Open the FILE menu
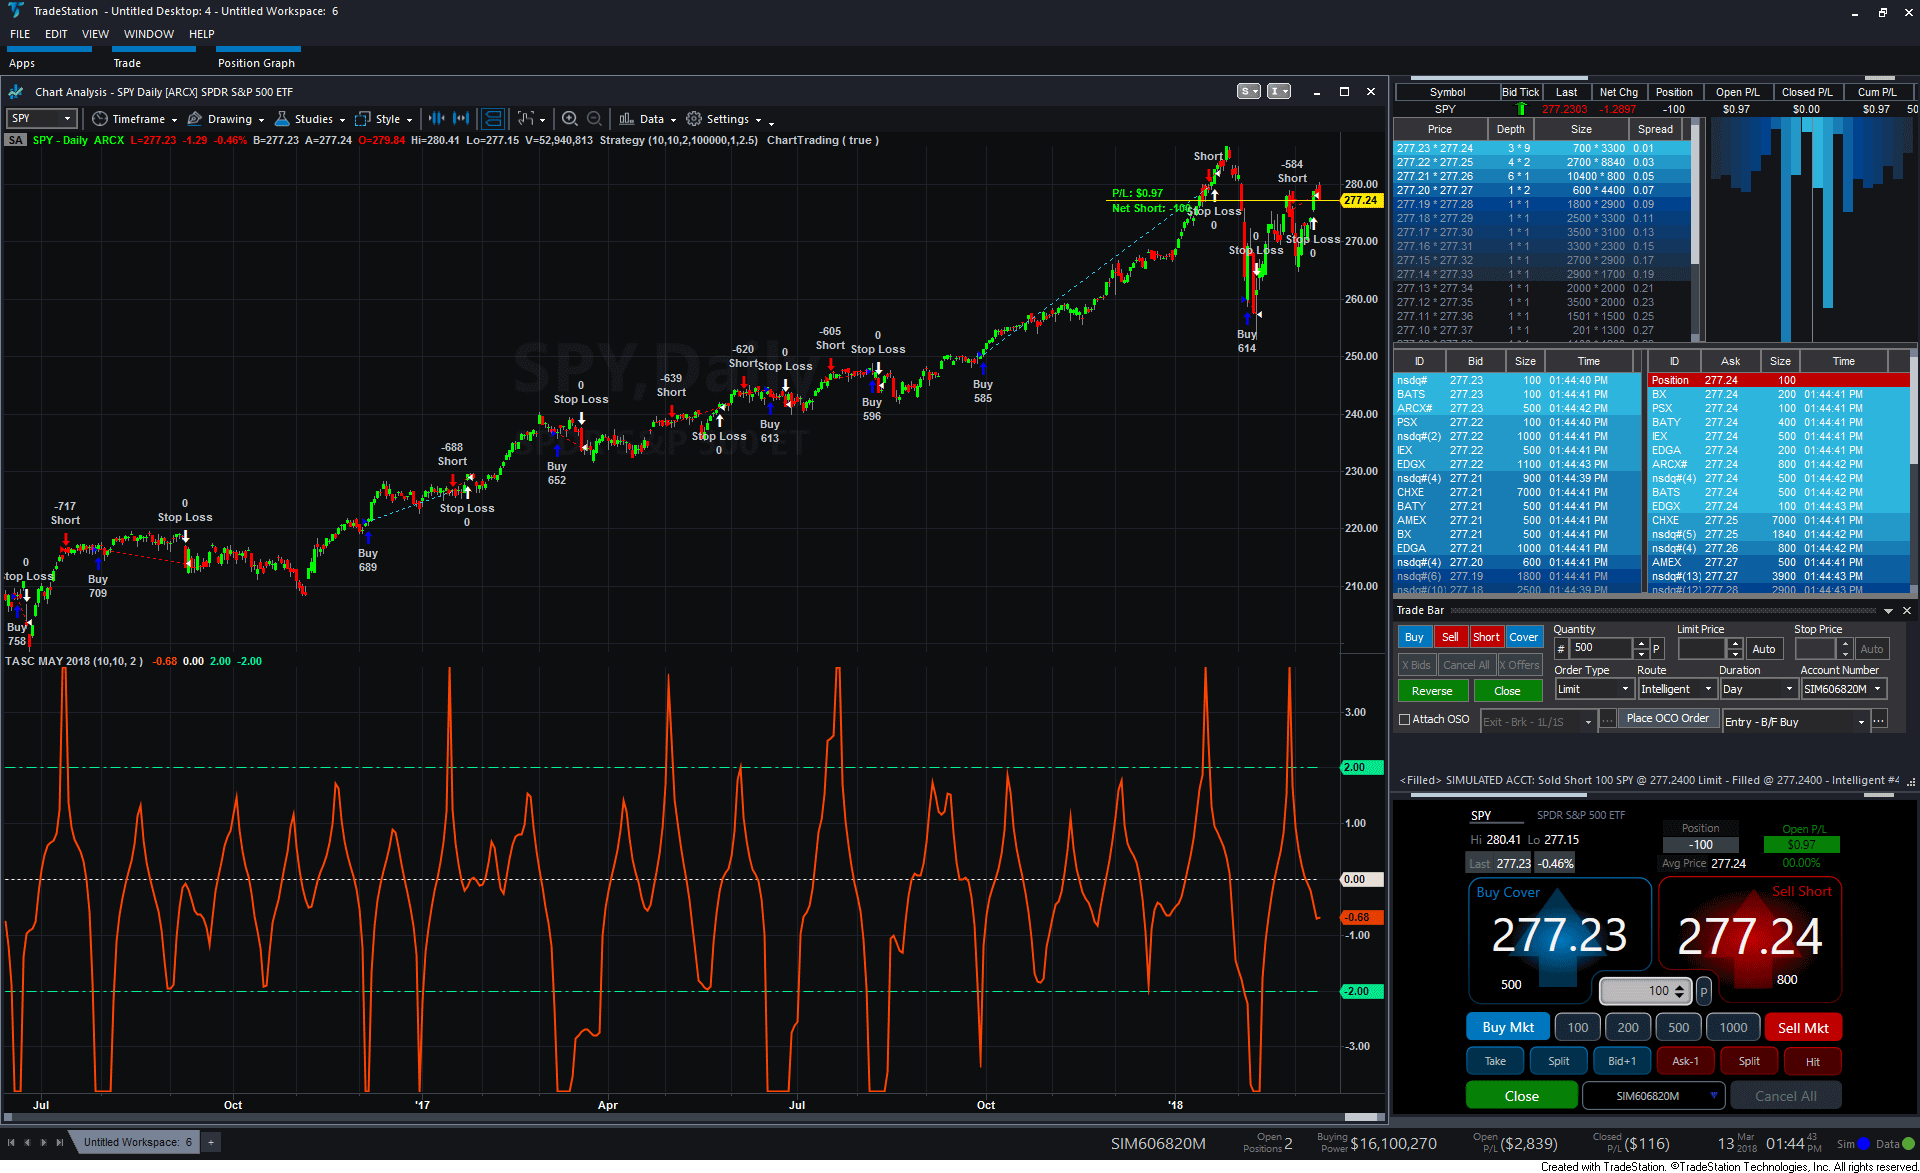Viewport: 1920px width, 1173px height. (20, 34)
